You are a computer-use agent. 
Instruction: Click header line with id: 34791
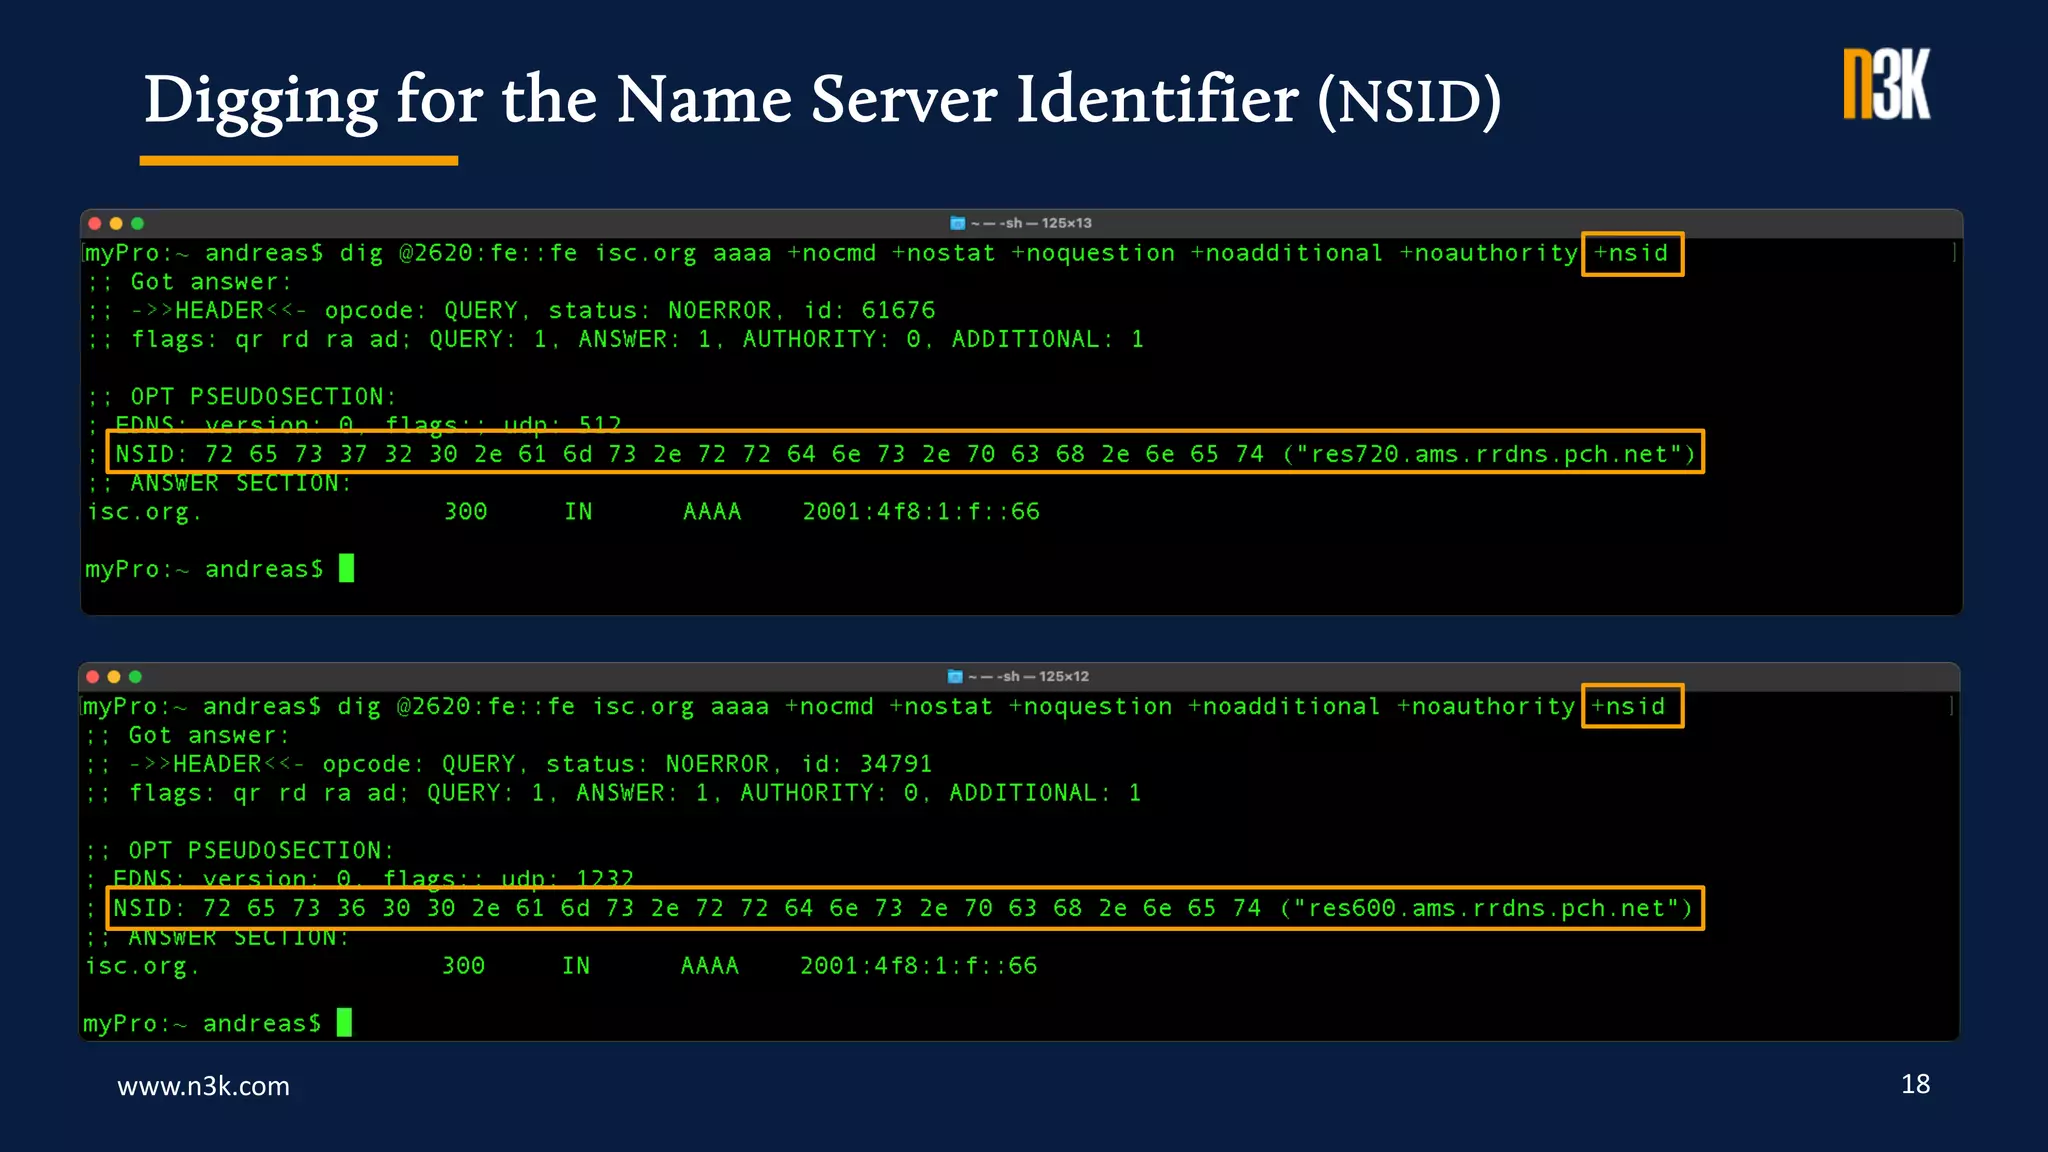click(x=509, y=764)
